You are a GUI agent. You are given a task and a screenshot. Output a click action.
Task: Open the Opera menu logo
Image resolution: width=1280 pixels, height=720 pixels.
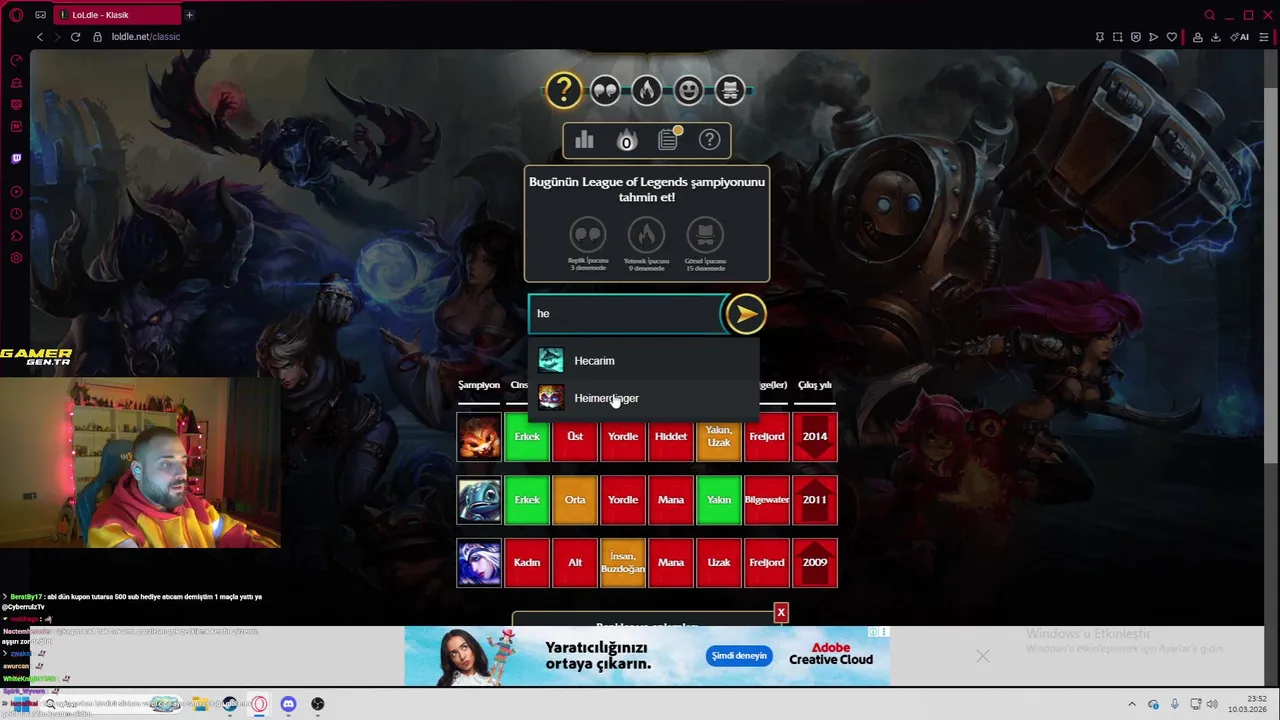pyautogui.click(x=15, y=15)
